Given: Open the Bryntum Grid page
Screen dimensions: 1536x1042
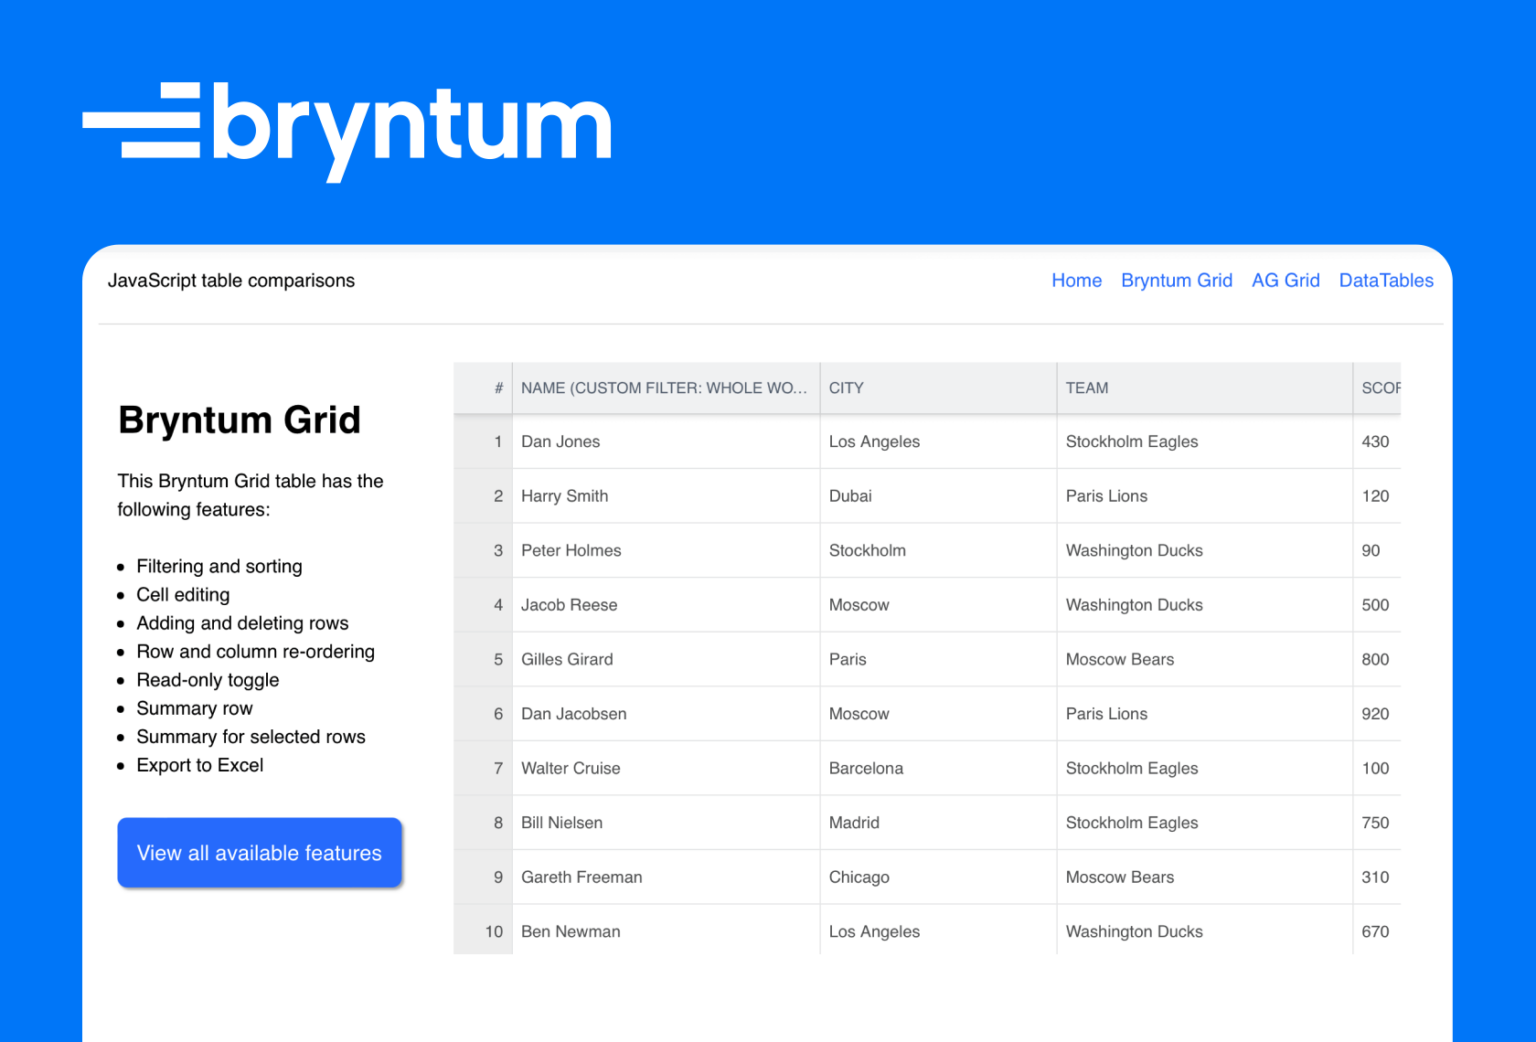Looking at the screenshot, I should click(1177, 280).
